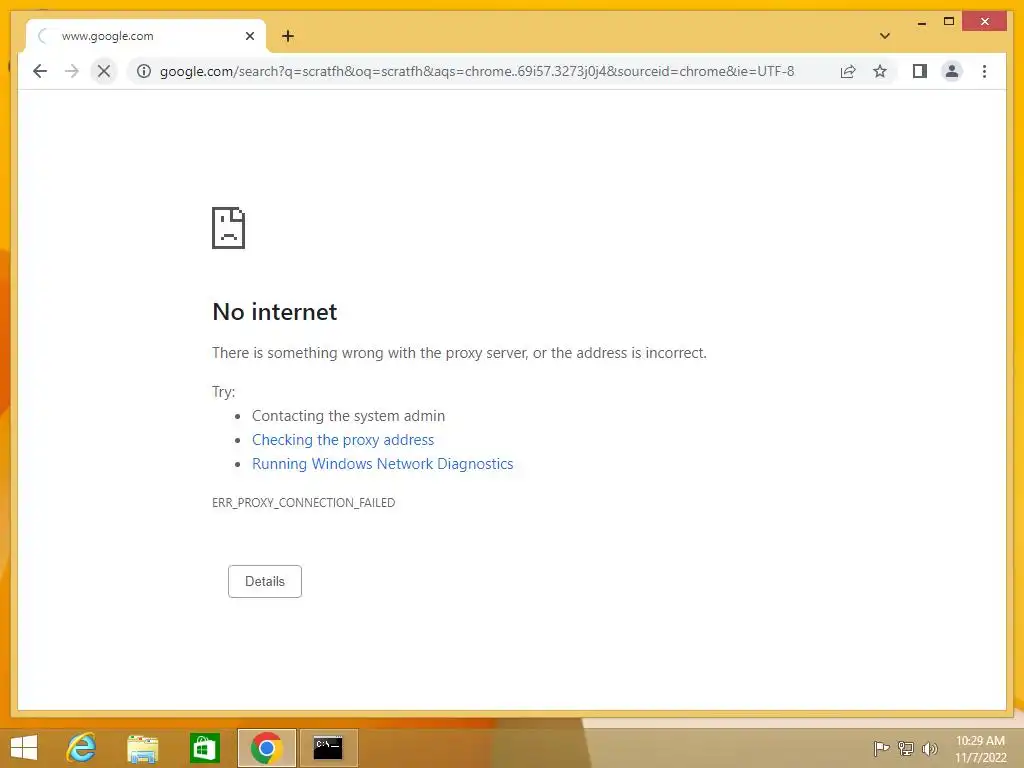Open a new tab with plus button
Image resolution: width=1024 pixels, height=768 pixels.
click(x=288, y=36)
